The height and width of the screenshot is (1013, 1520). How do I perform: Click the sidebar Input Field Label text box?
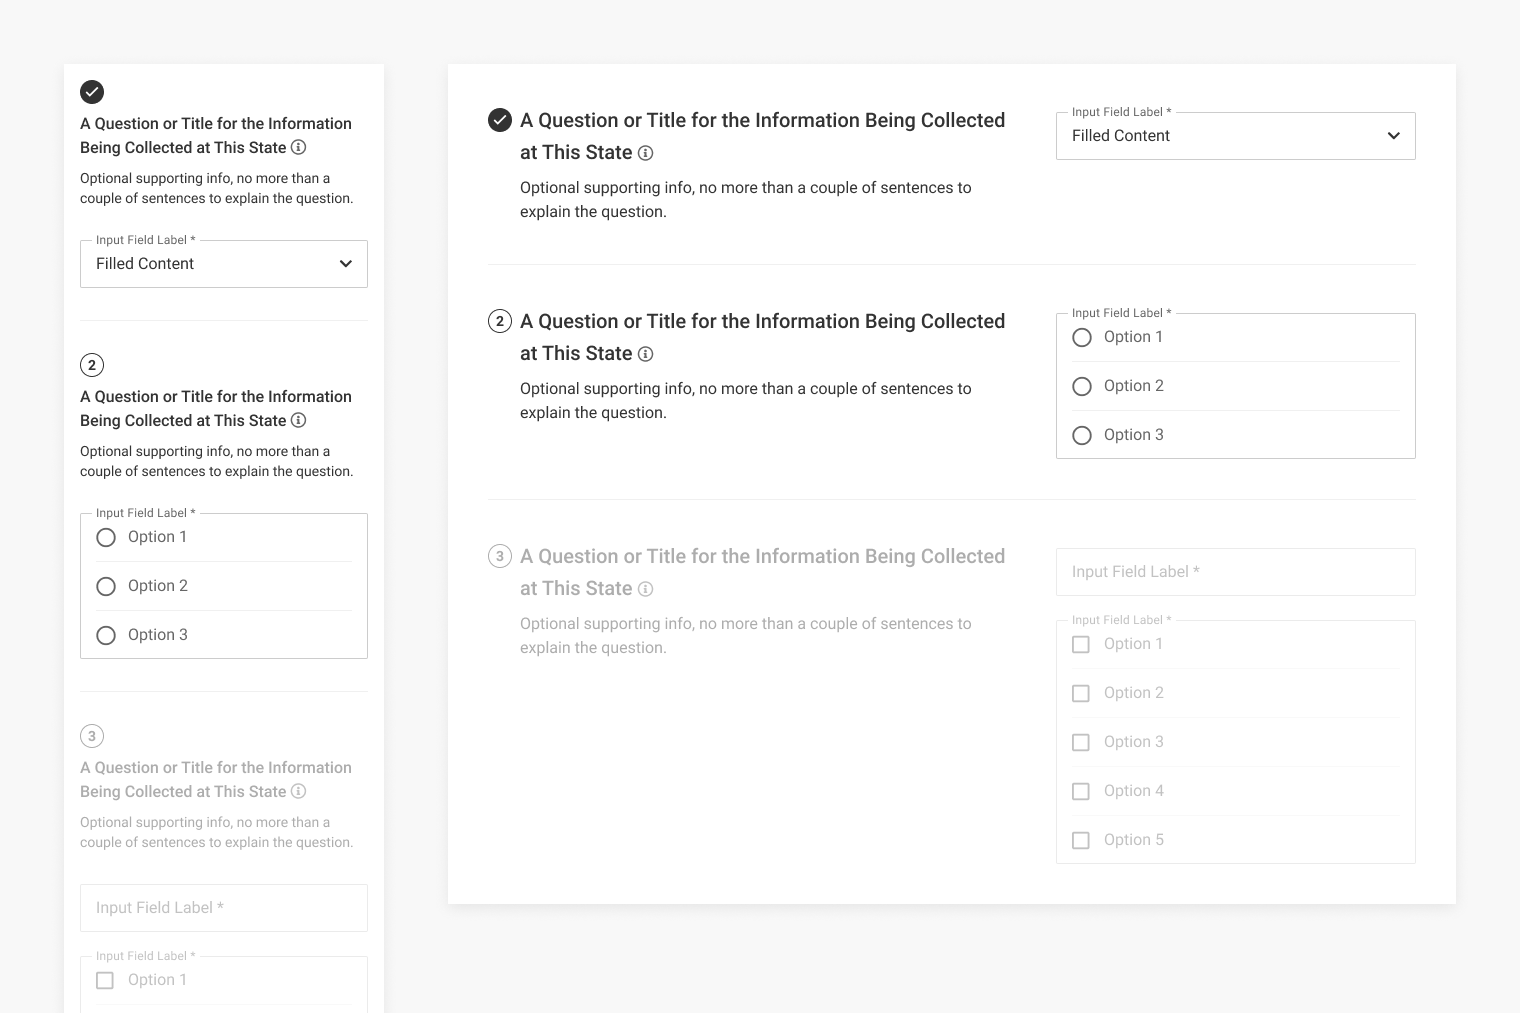pyautogui.click(x=223, y=908)
